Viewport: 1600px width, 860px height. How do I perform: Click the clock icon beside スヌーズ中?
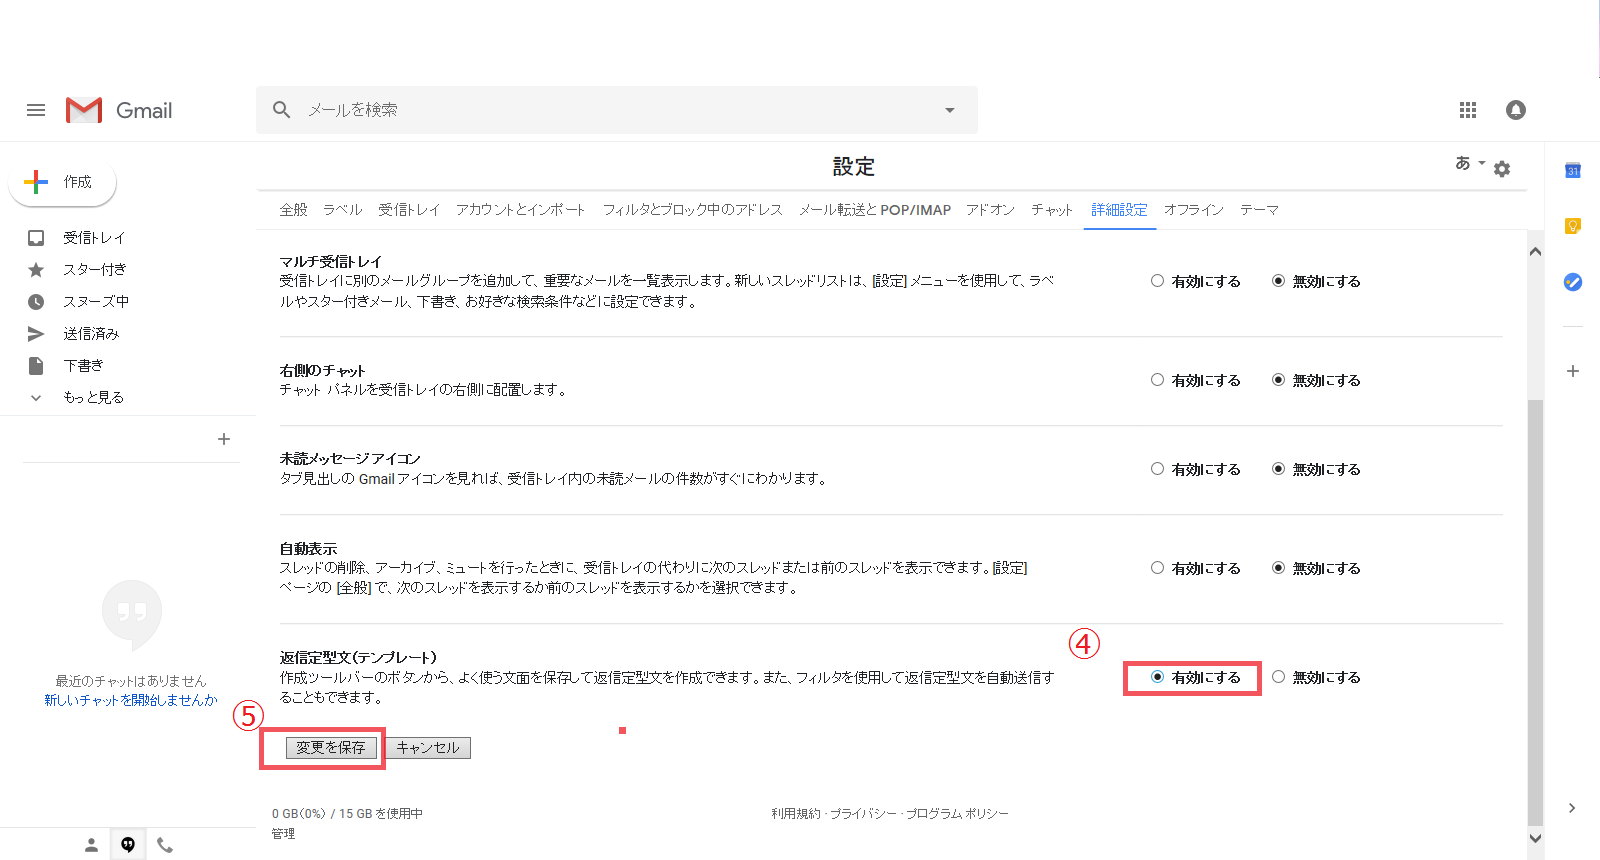point(36,302)
